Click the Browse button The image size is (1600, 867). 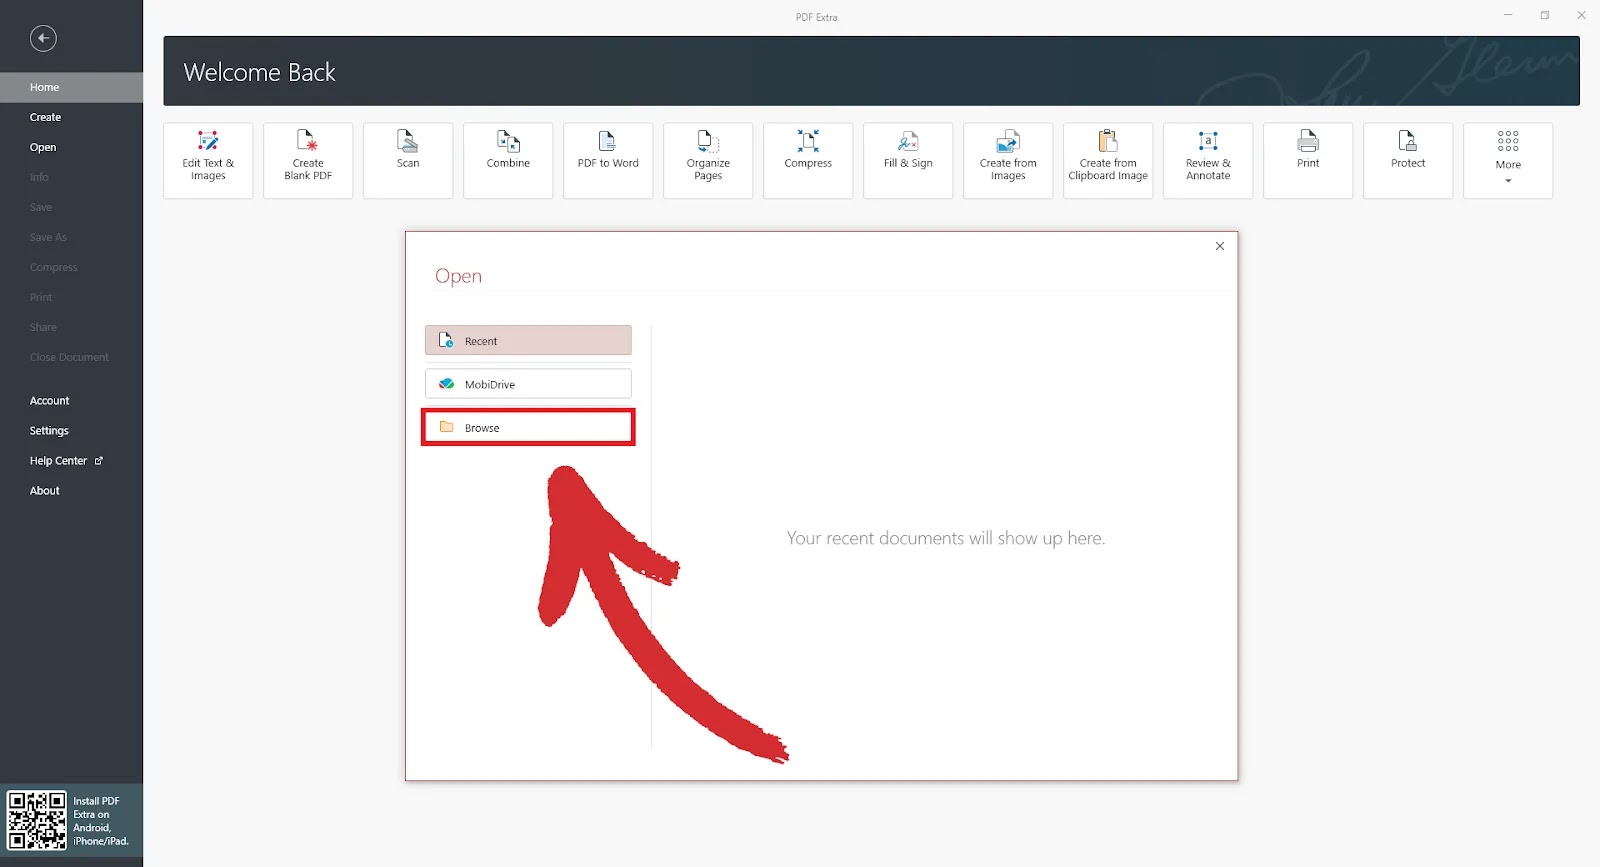pos(528,427)
